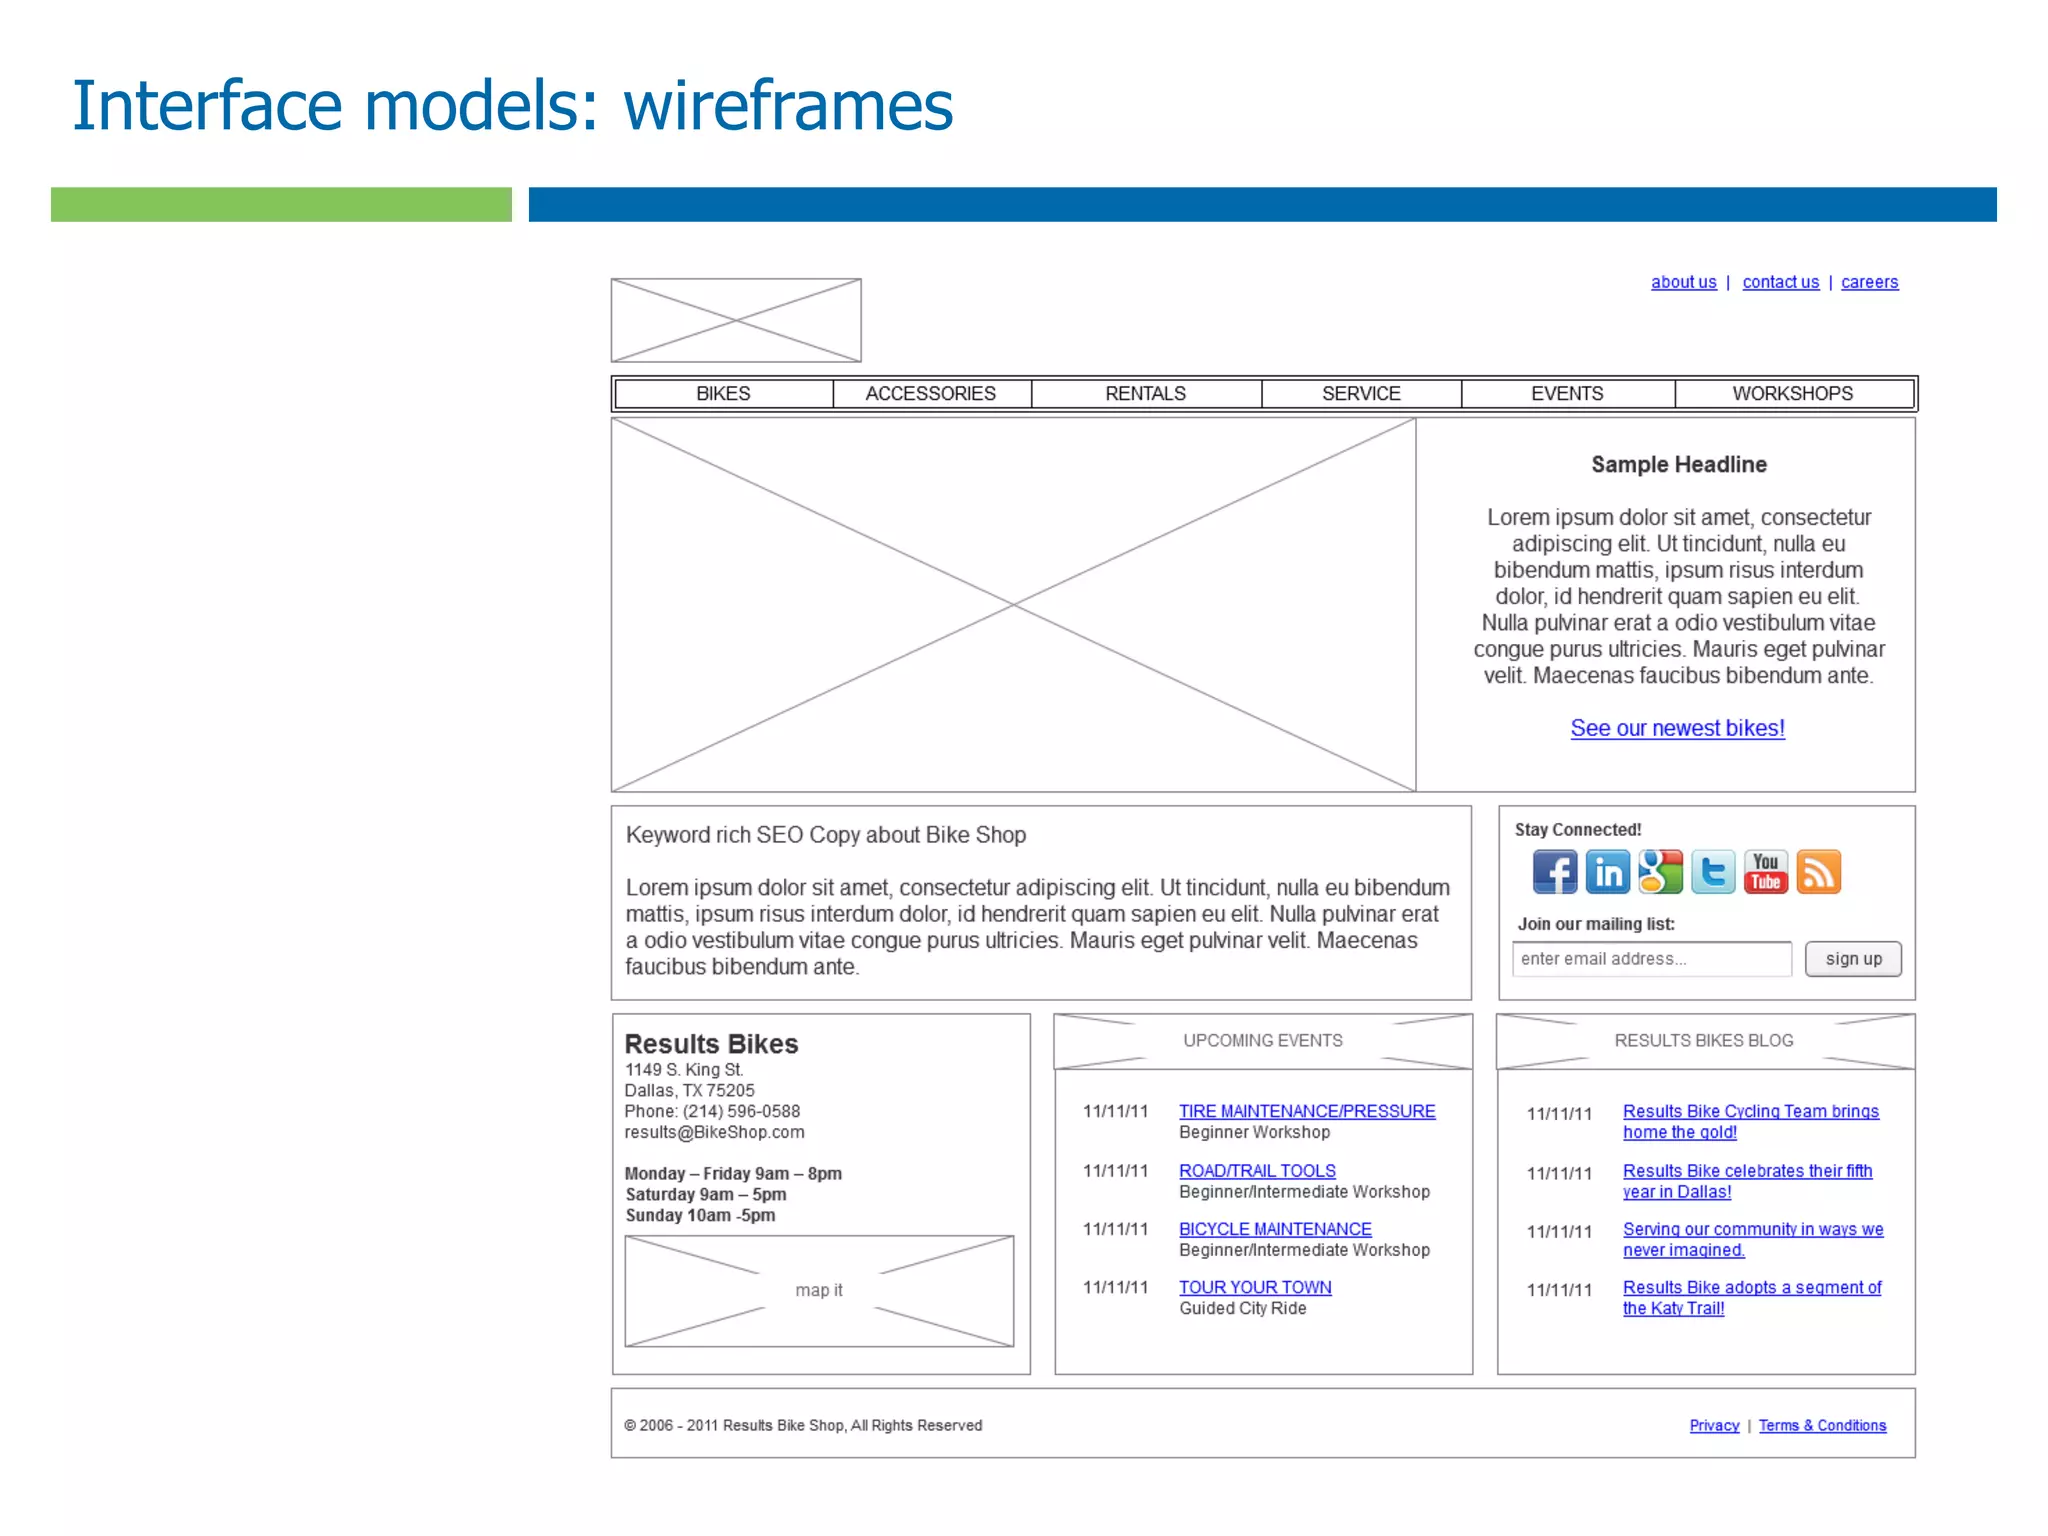
Task: Click the Google social icon
Action: [1661, 872]
